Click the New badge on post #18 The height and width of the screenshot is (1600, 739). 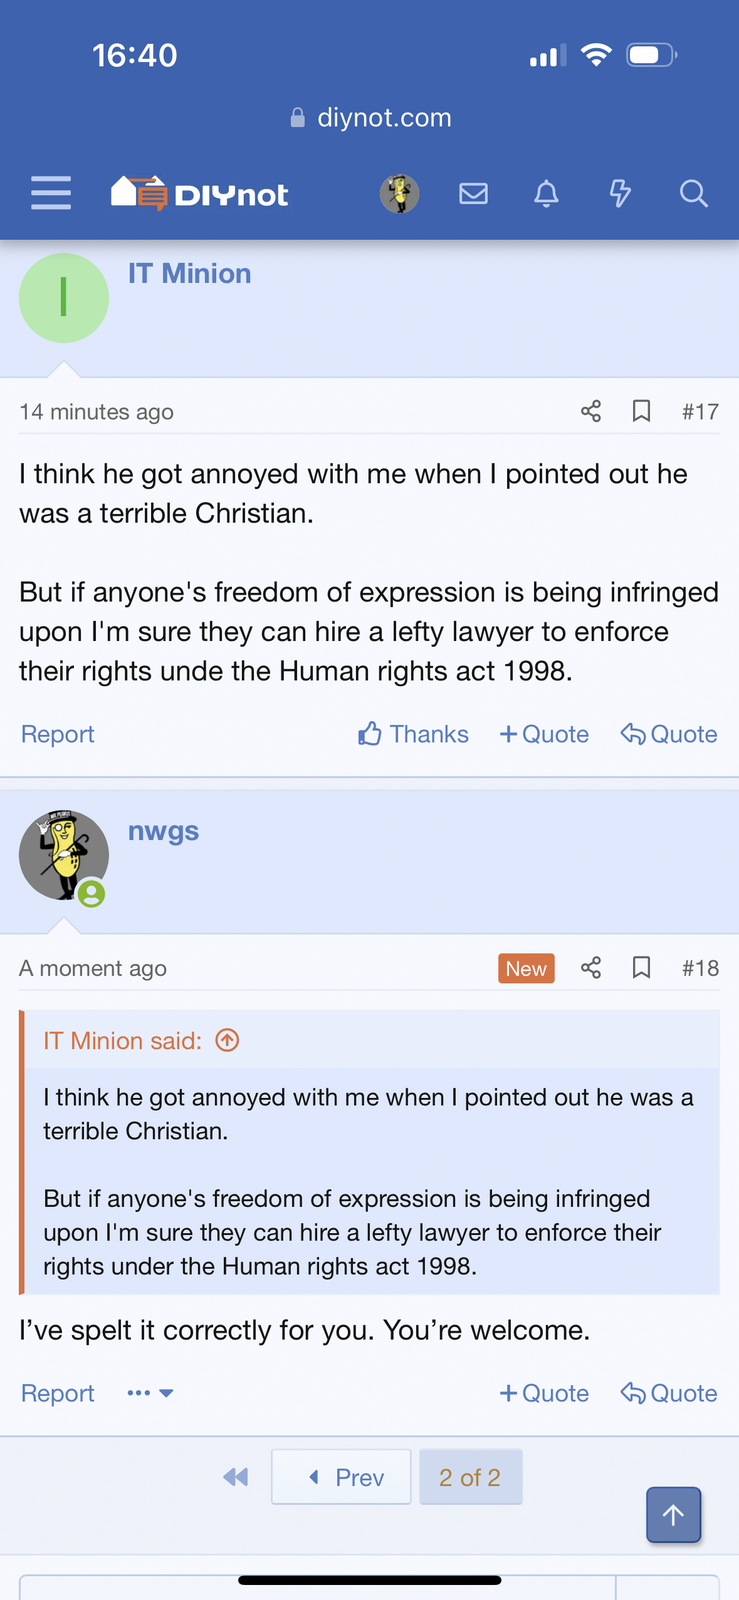tap(526, 968)
